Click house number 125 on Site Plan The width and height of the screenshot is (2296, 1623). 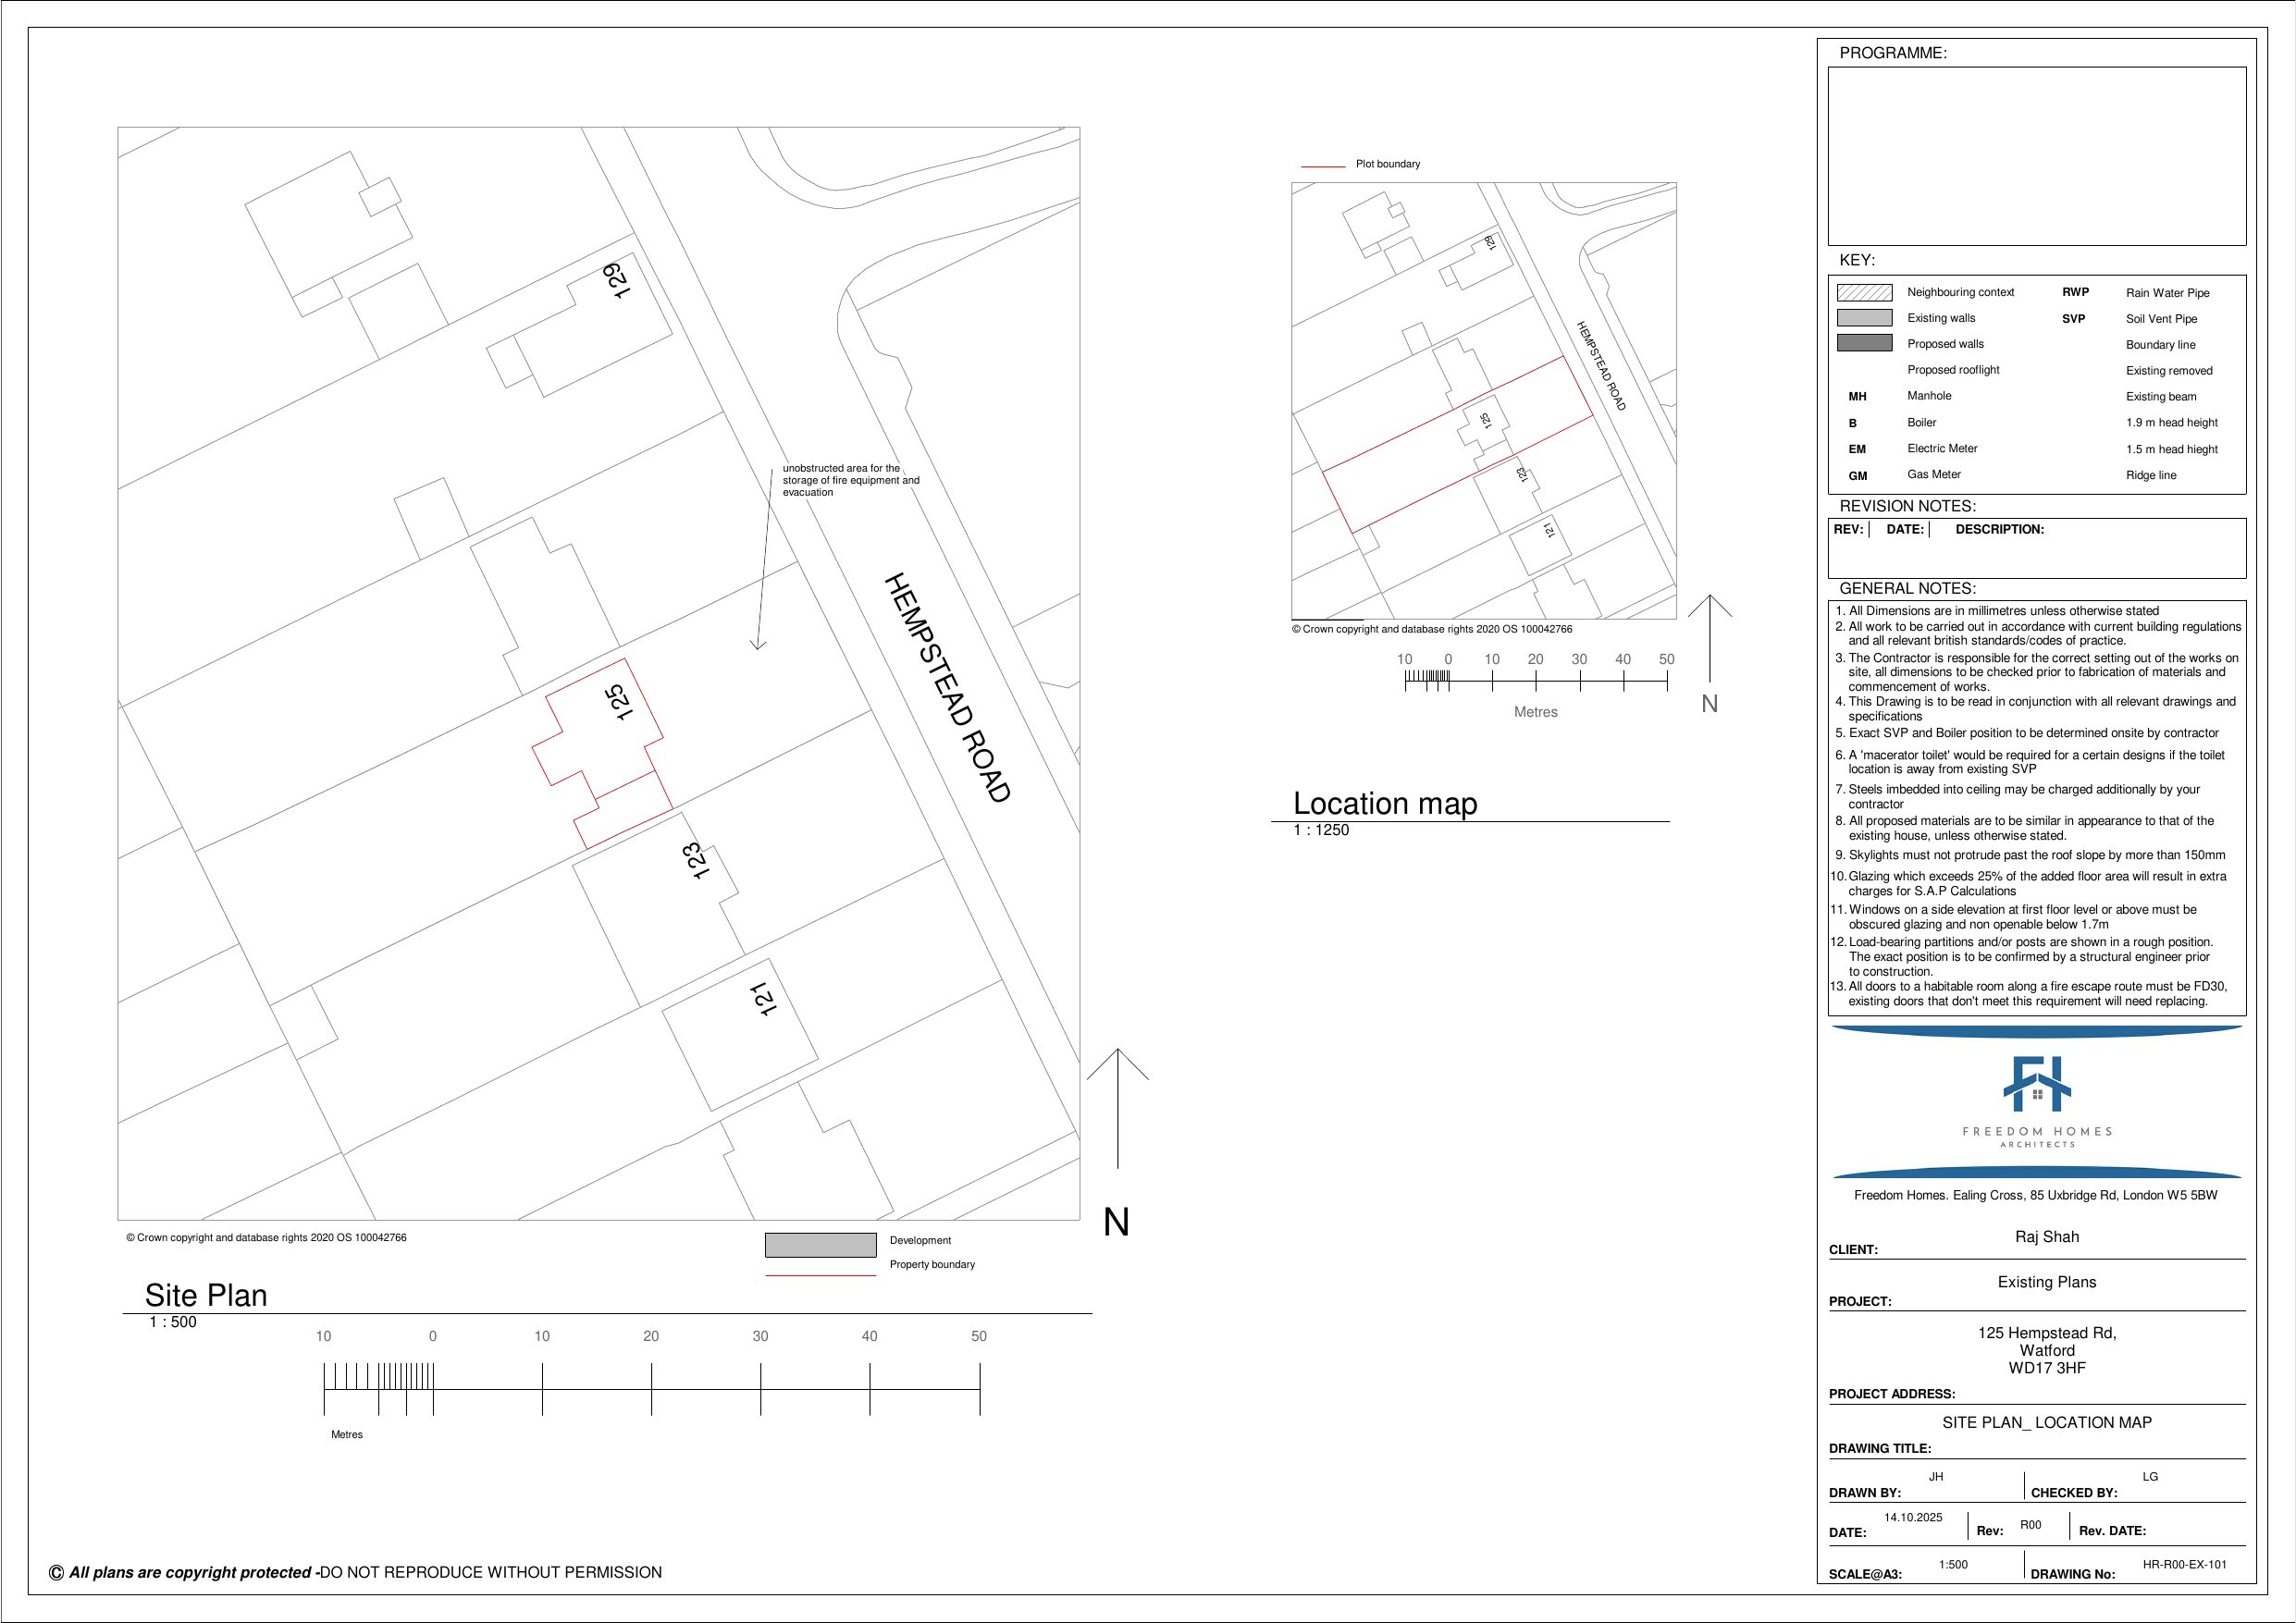click(619, 702)
